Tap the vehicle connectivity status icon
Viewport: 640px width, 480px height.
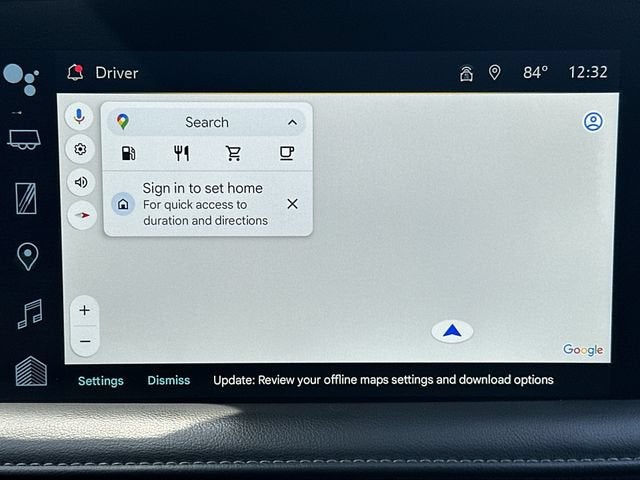pos(466,73)
